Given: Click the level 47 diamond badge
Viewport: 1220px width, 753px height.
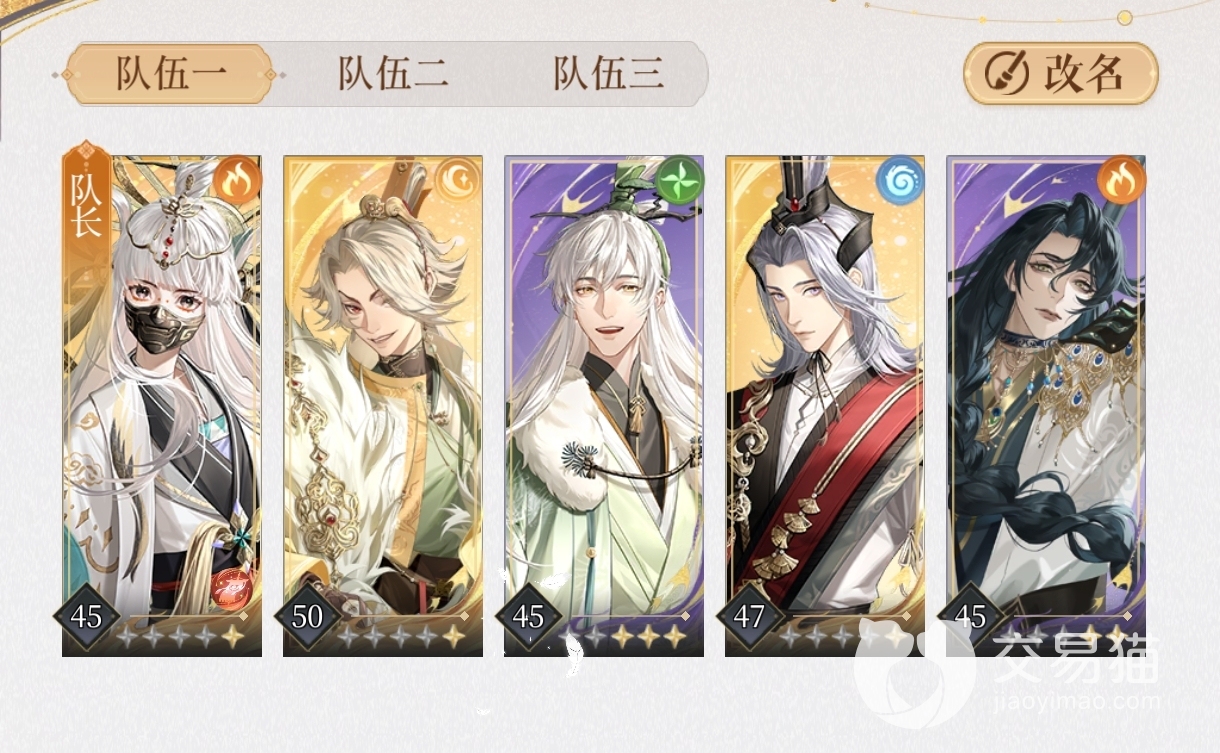Looking at the screenshot, I should pos(749,616).
